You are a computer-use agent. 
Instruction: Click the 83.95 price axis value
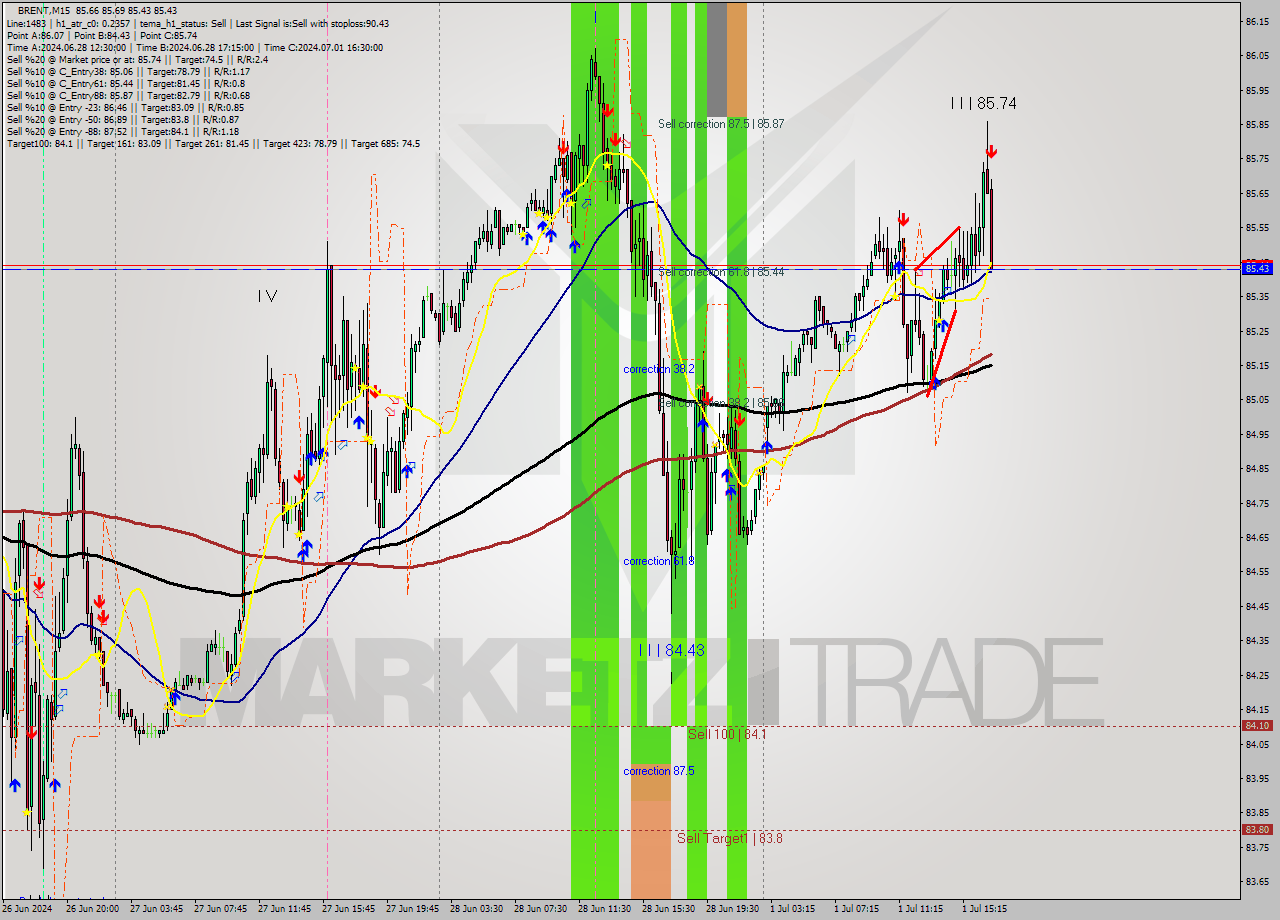[x=1257, y=778]
